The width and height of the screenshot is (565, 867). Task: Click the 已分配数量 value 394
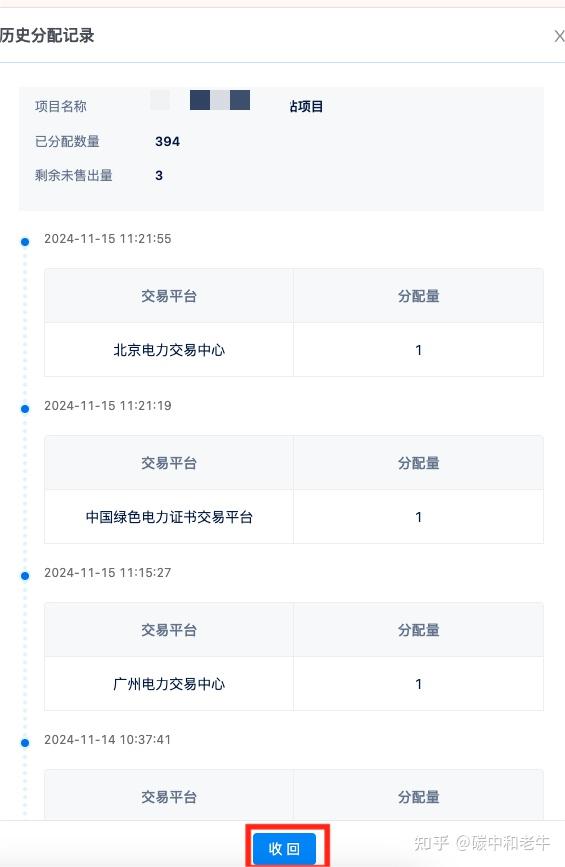[168, 142]
